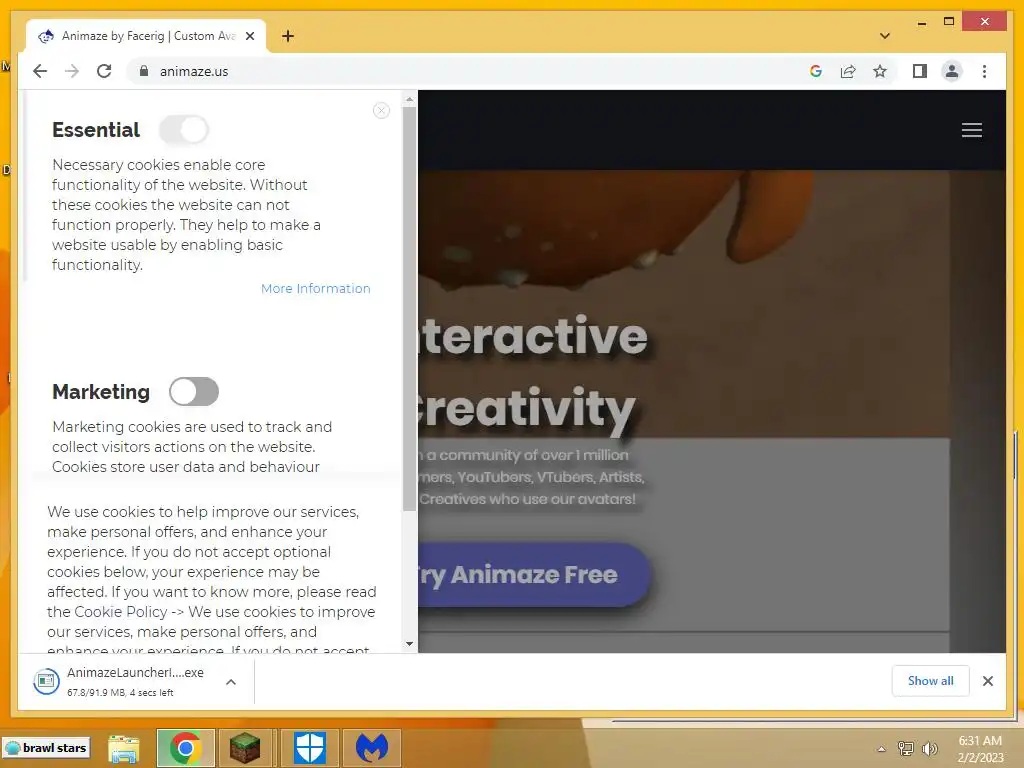This screenshot has height=768, width=1024.
Task: Bookmark this tab with the star icon
Action: click(x=880, y=71)
